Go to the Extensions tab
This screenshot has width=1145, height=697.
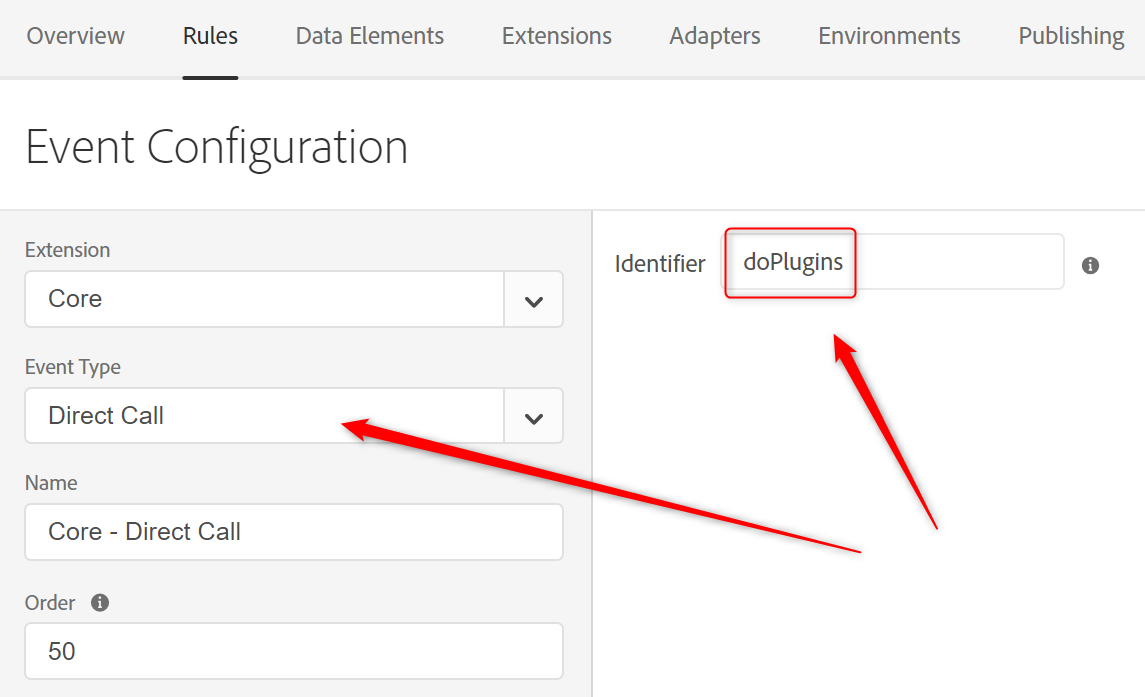[x=557, y=36]
